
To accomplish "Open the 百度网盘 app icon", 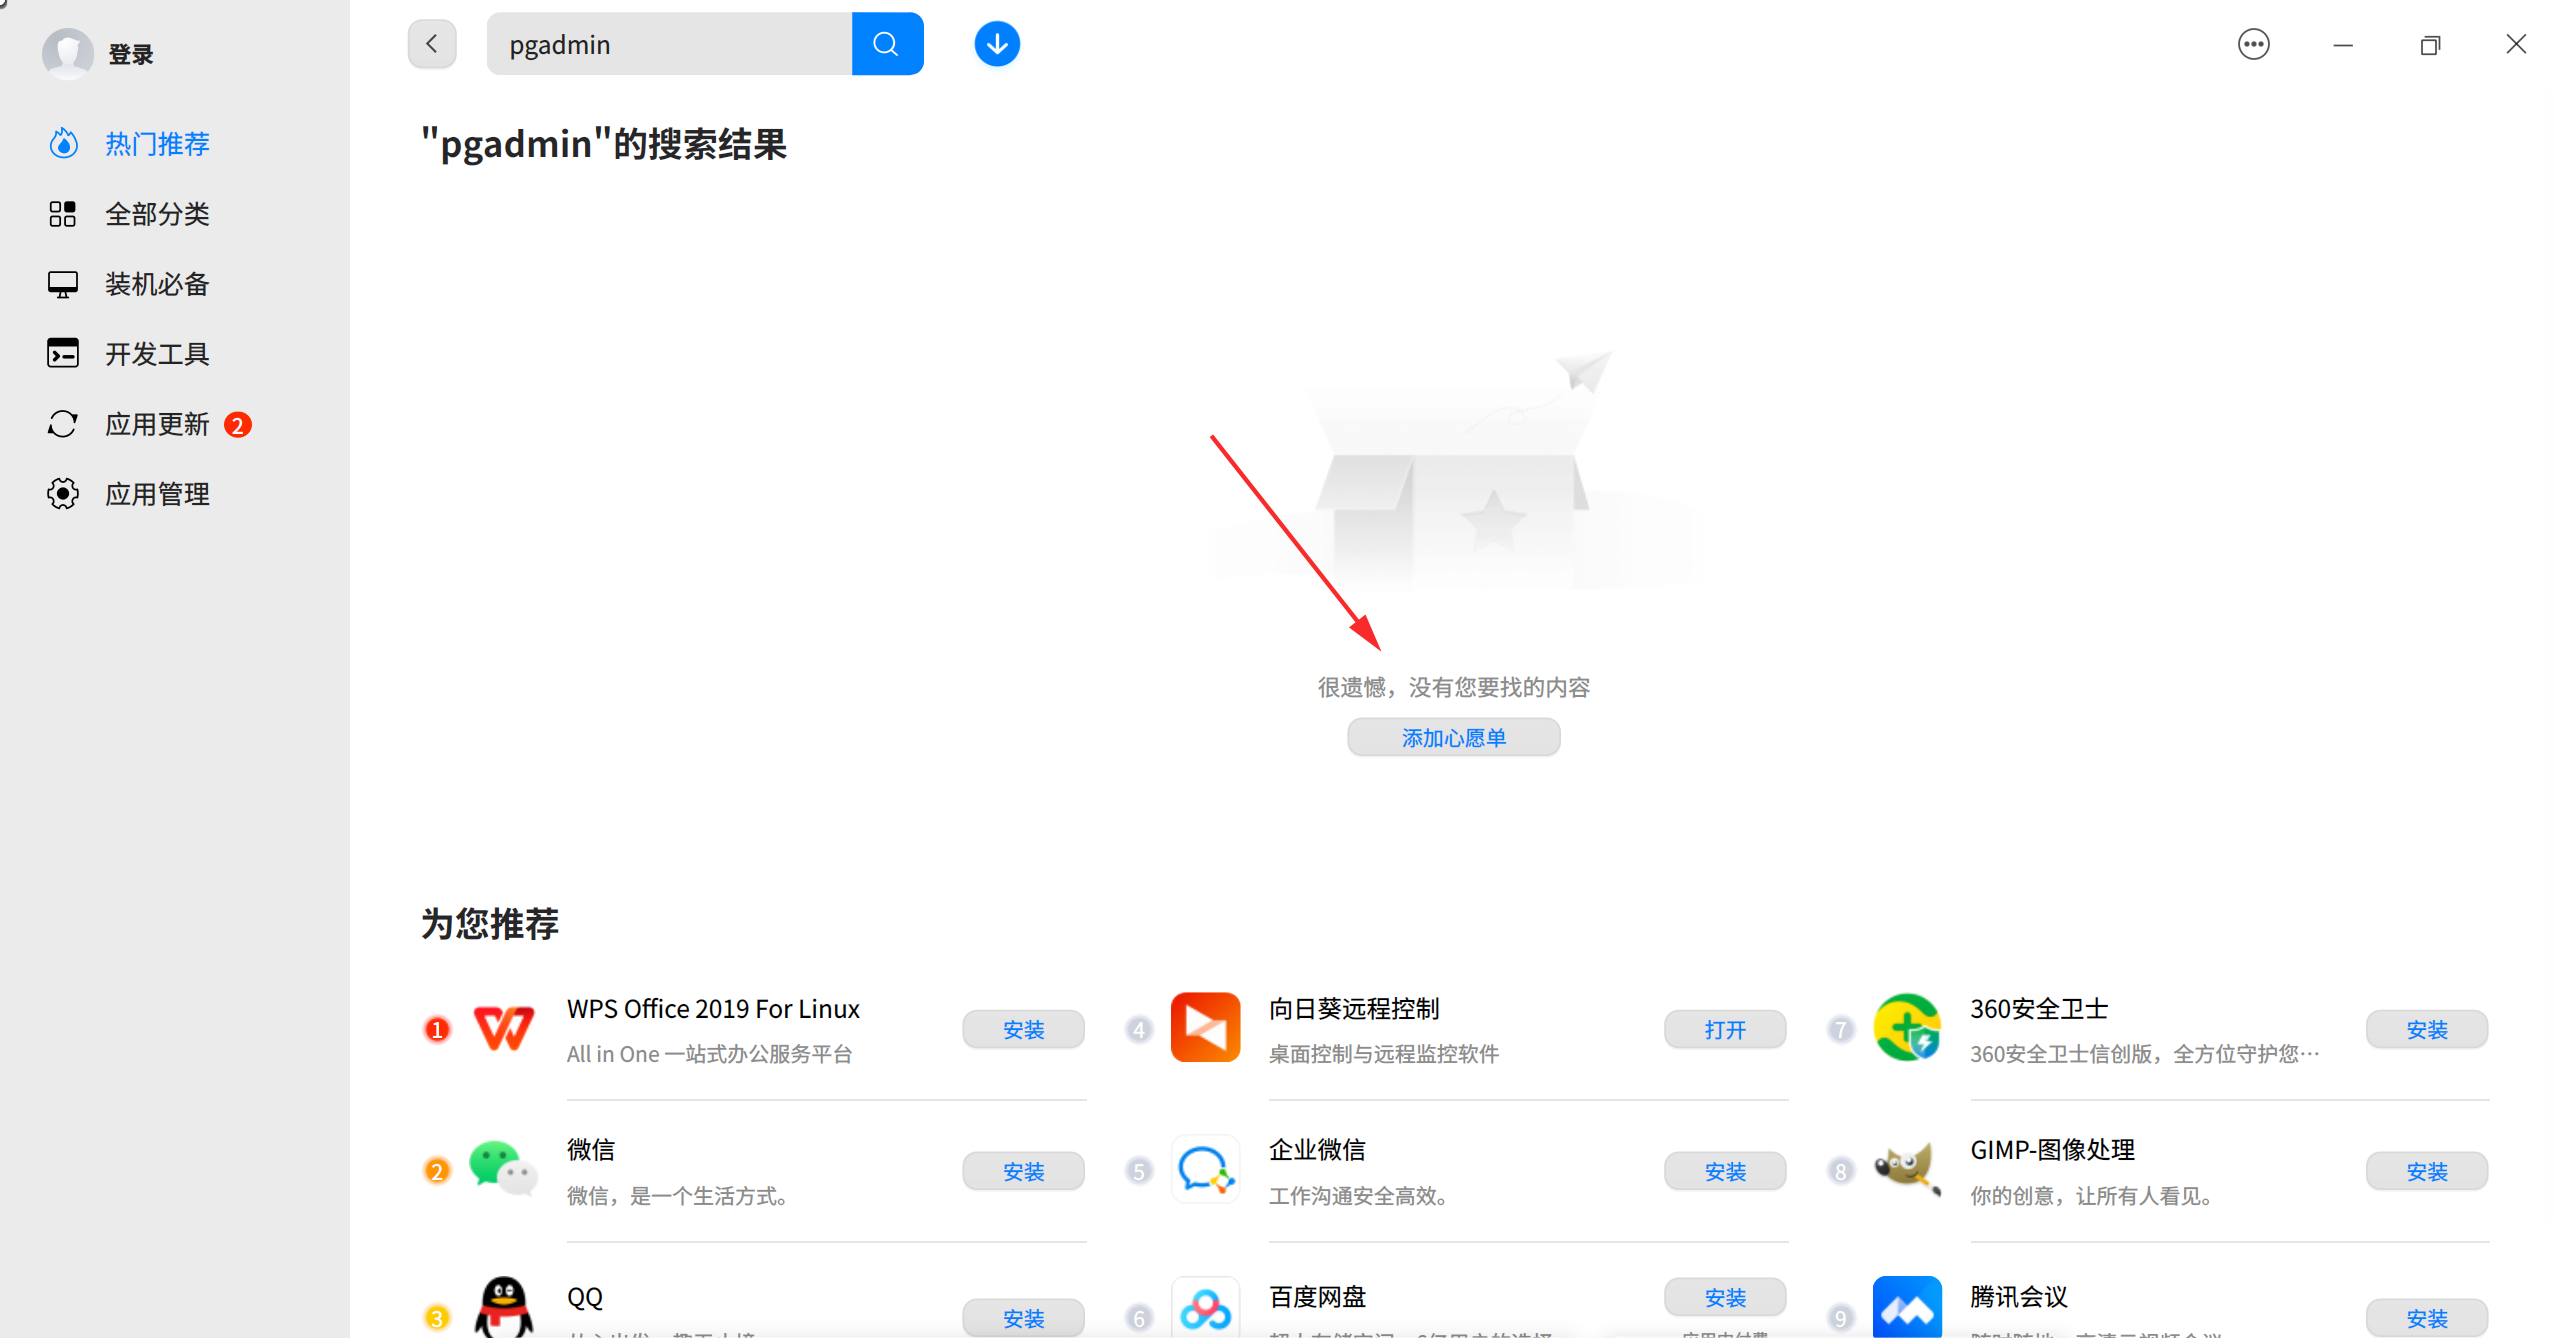I will point(1205,1307).
